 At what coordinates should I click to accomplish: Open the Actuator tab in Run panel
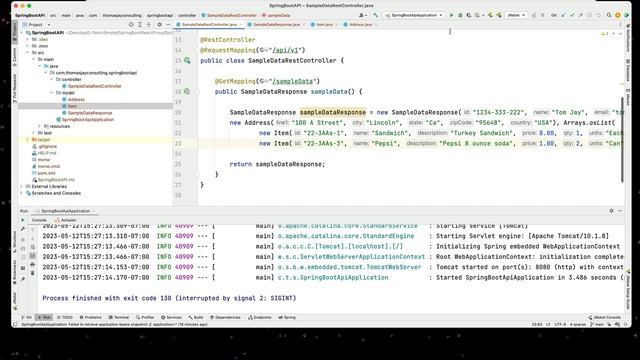coord(66,220)
